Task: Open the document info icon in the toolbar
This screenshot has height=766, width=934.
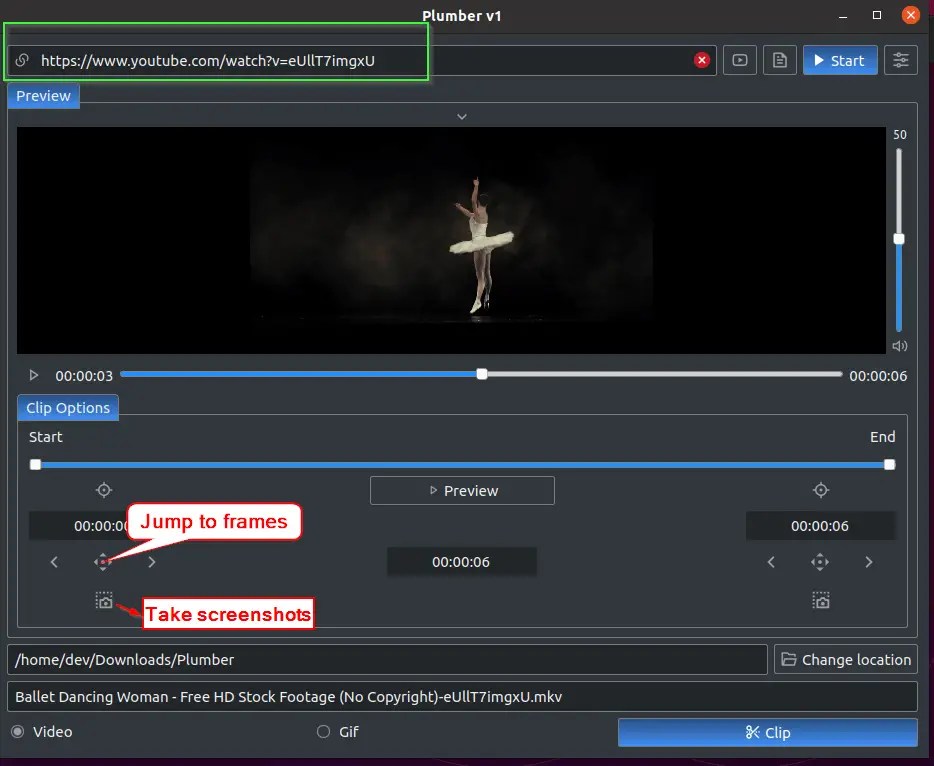Action: 780,60
